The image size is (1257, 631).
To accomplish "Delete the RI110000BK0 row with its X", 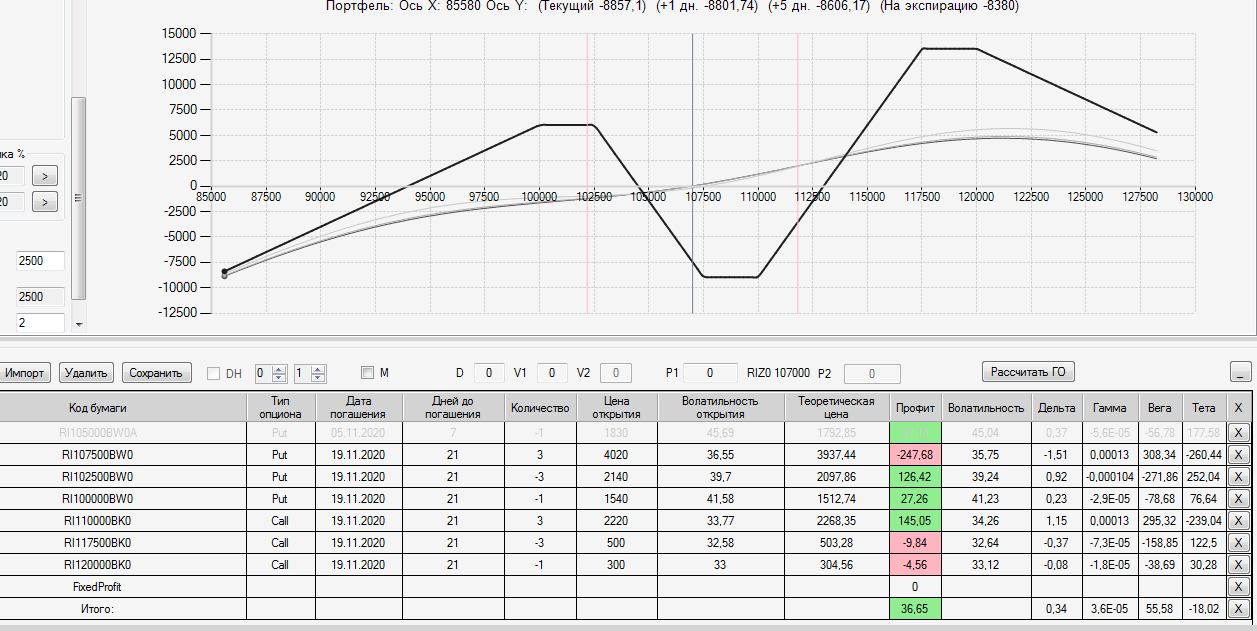I will click(x=1239, y=521).
